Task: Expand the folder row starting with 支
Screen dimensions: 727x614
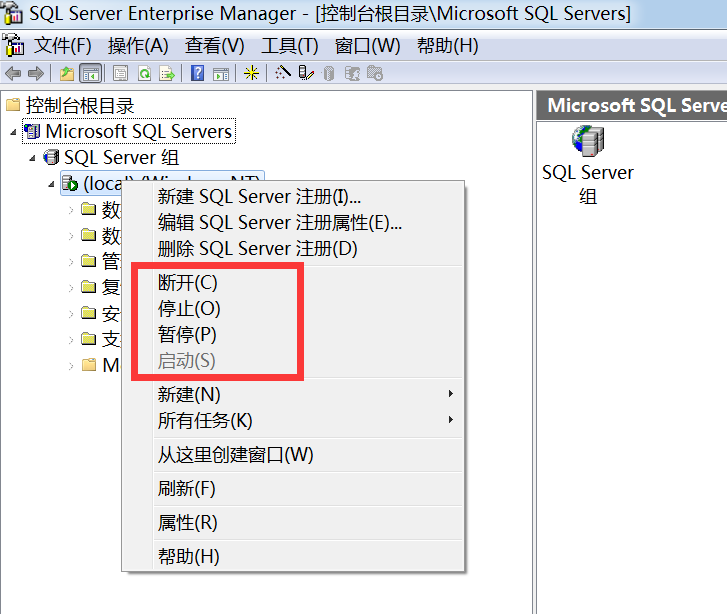Action: point(71,340)
